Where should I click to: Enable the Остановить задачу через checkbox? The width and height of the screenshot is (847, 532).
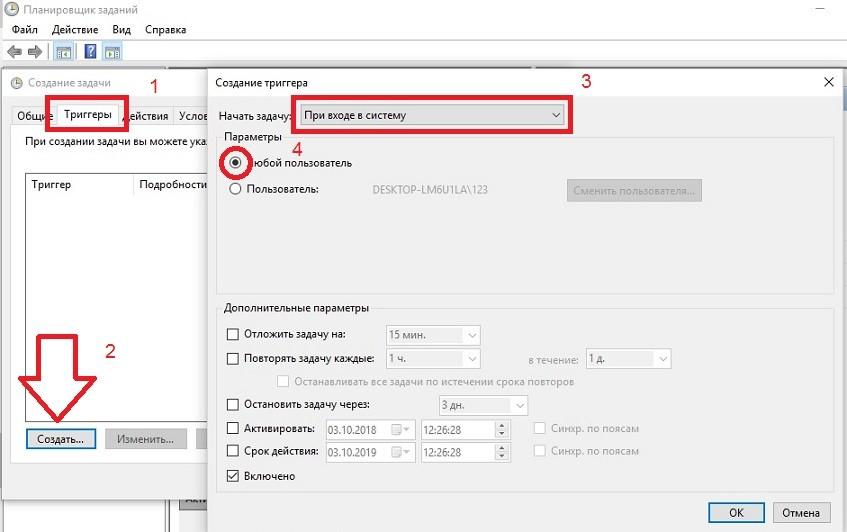click(x=234, y=405)
